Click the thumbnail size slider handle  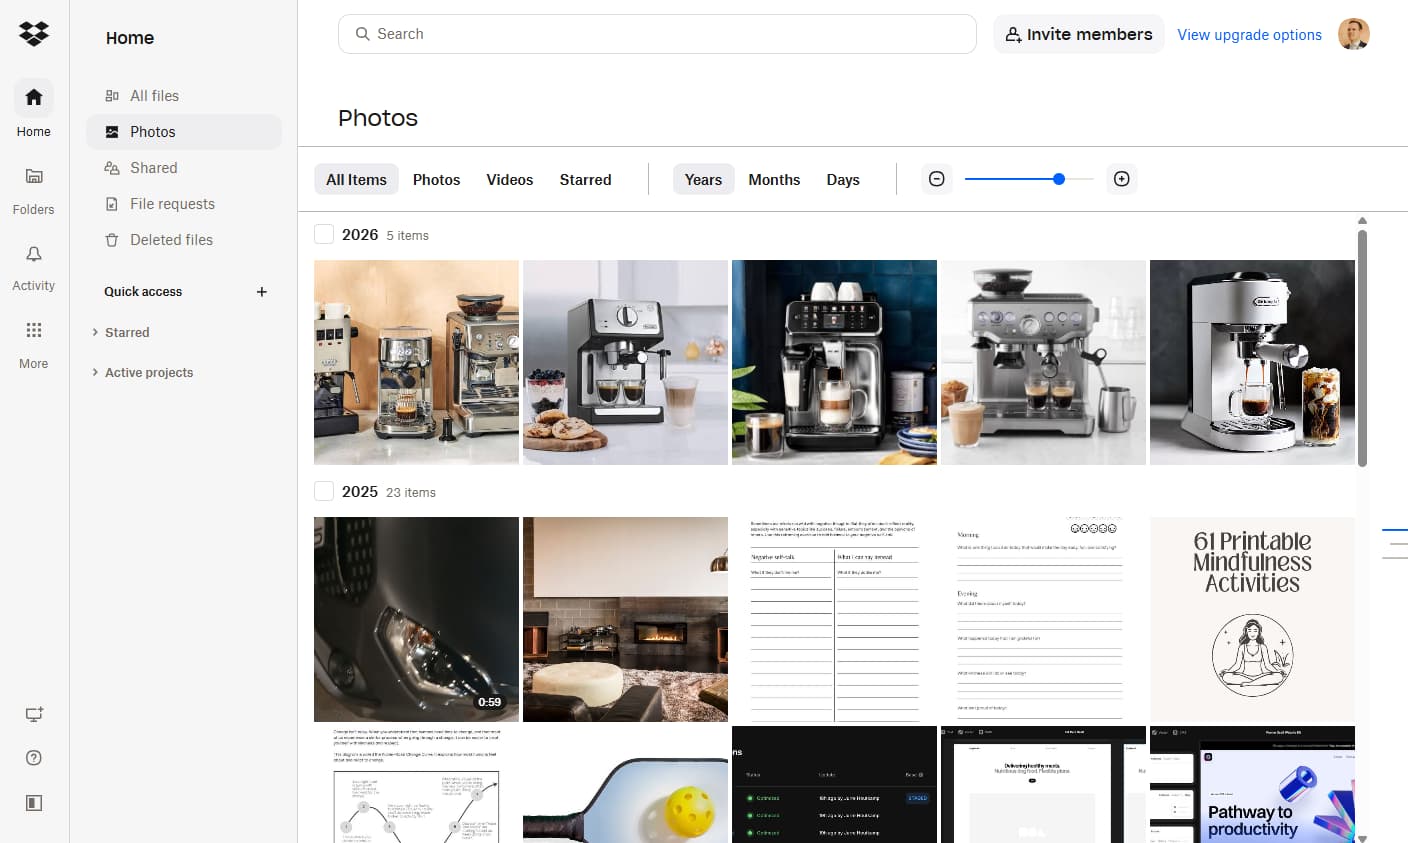pyautogui.click(x=1059, y=179)
